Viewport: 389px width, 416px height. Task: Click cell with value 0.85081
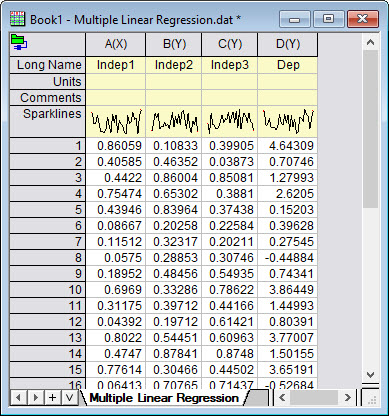tap(230, 178)
